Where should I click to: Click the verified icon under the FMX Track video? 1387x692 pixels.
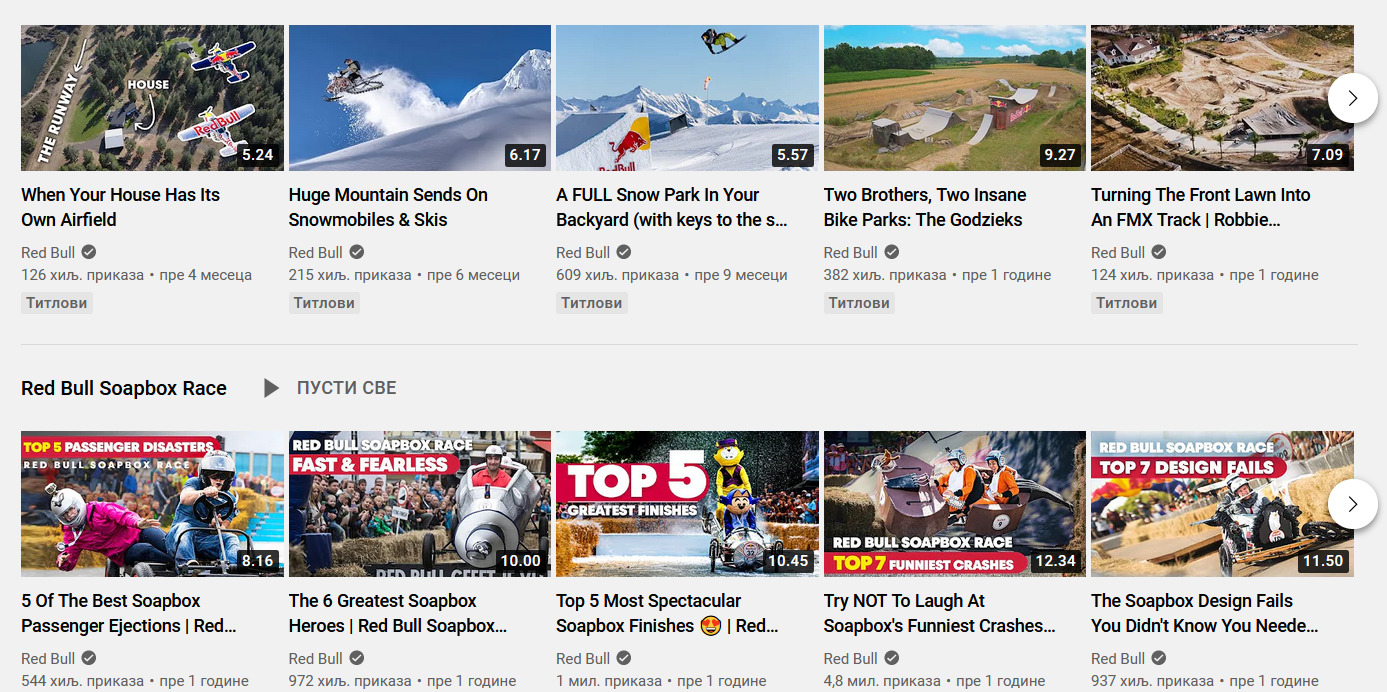pyautogui.click(x=1157, y=252)
